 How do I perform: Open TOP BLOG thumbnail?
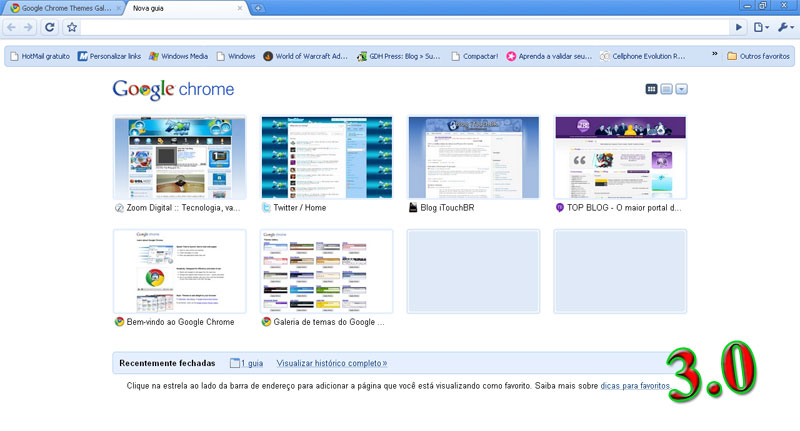click(620, 158)
